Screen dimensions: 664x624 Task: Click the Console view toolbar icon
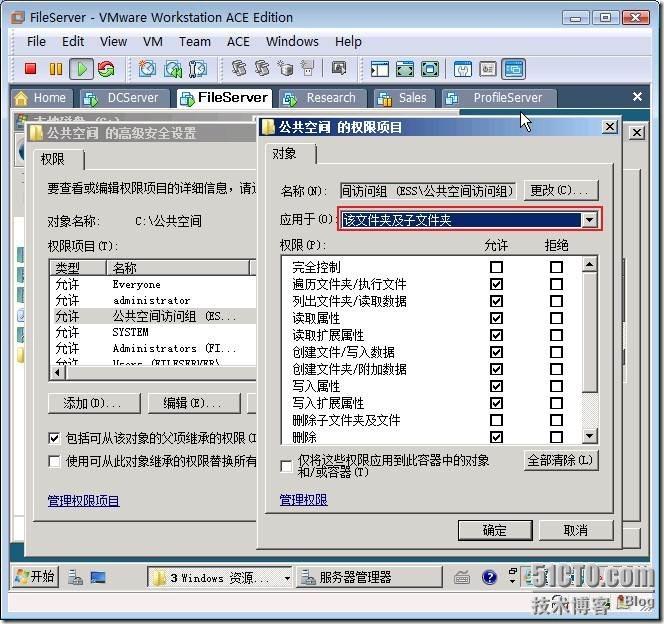[x=514, y=69]
